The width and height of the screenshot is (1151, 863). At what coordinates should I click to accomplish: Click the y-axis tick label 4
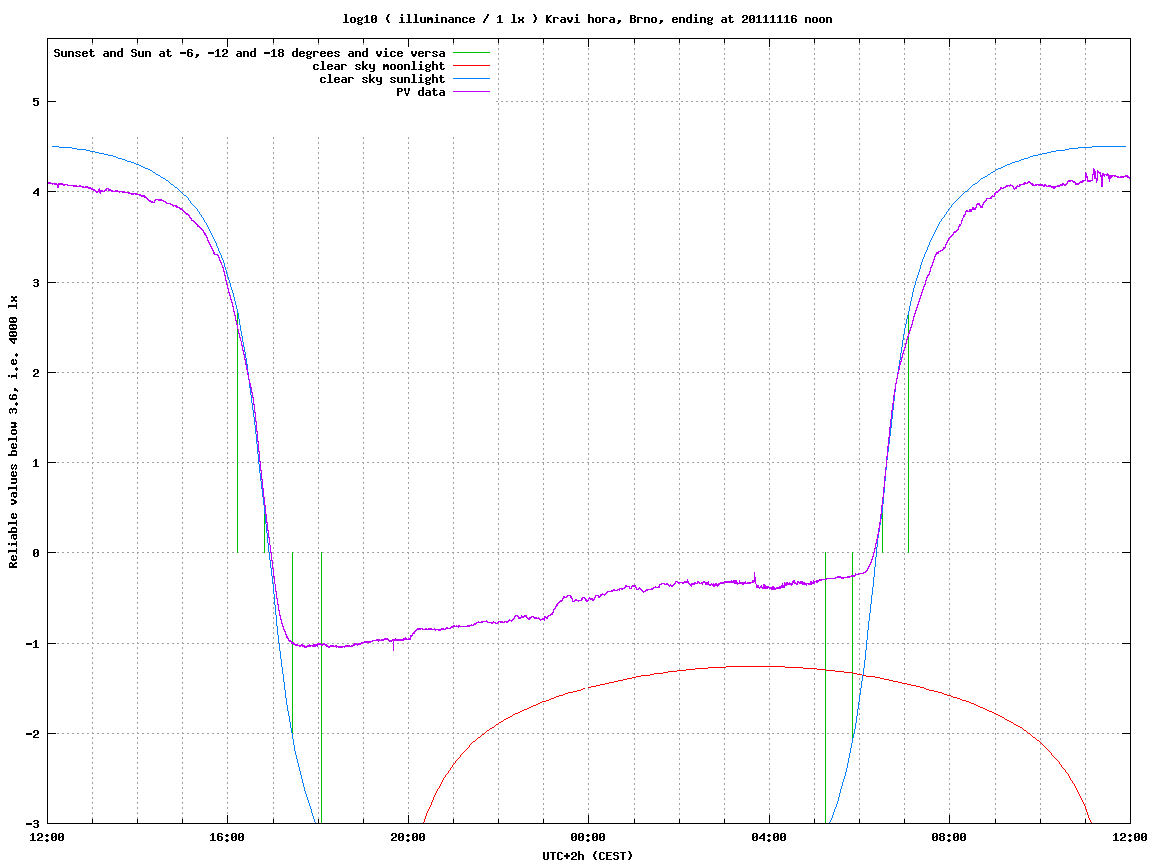35,192
